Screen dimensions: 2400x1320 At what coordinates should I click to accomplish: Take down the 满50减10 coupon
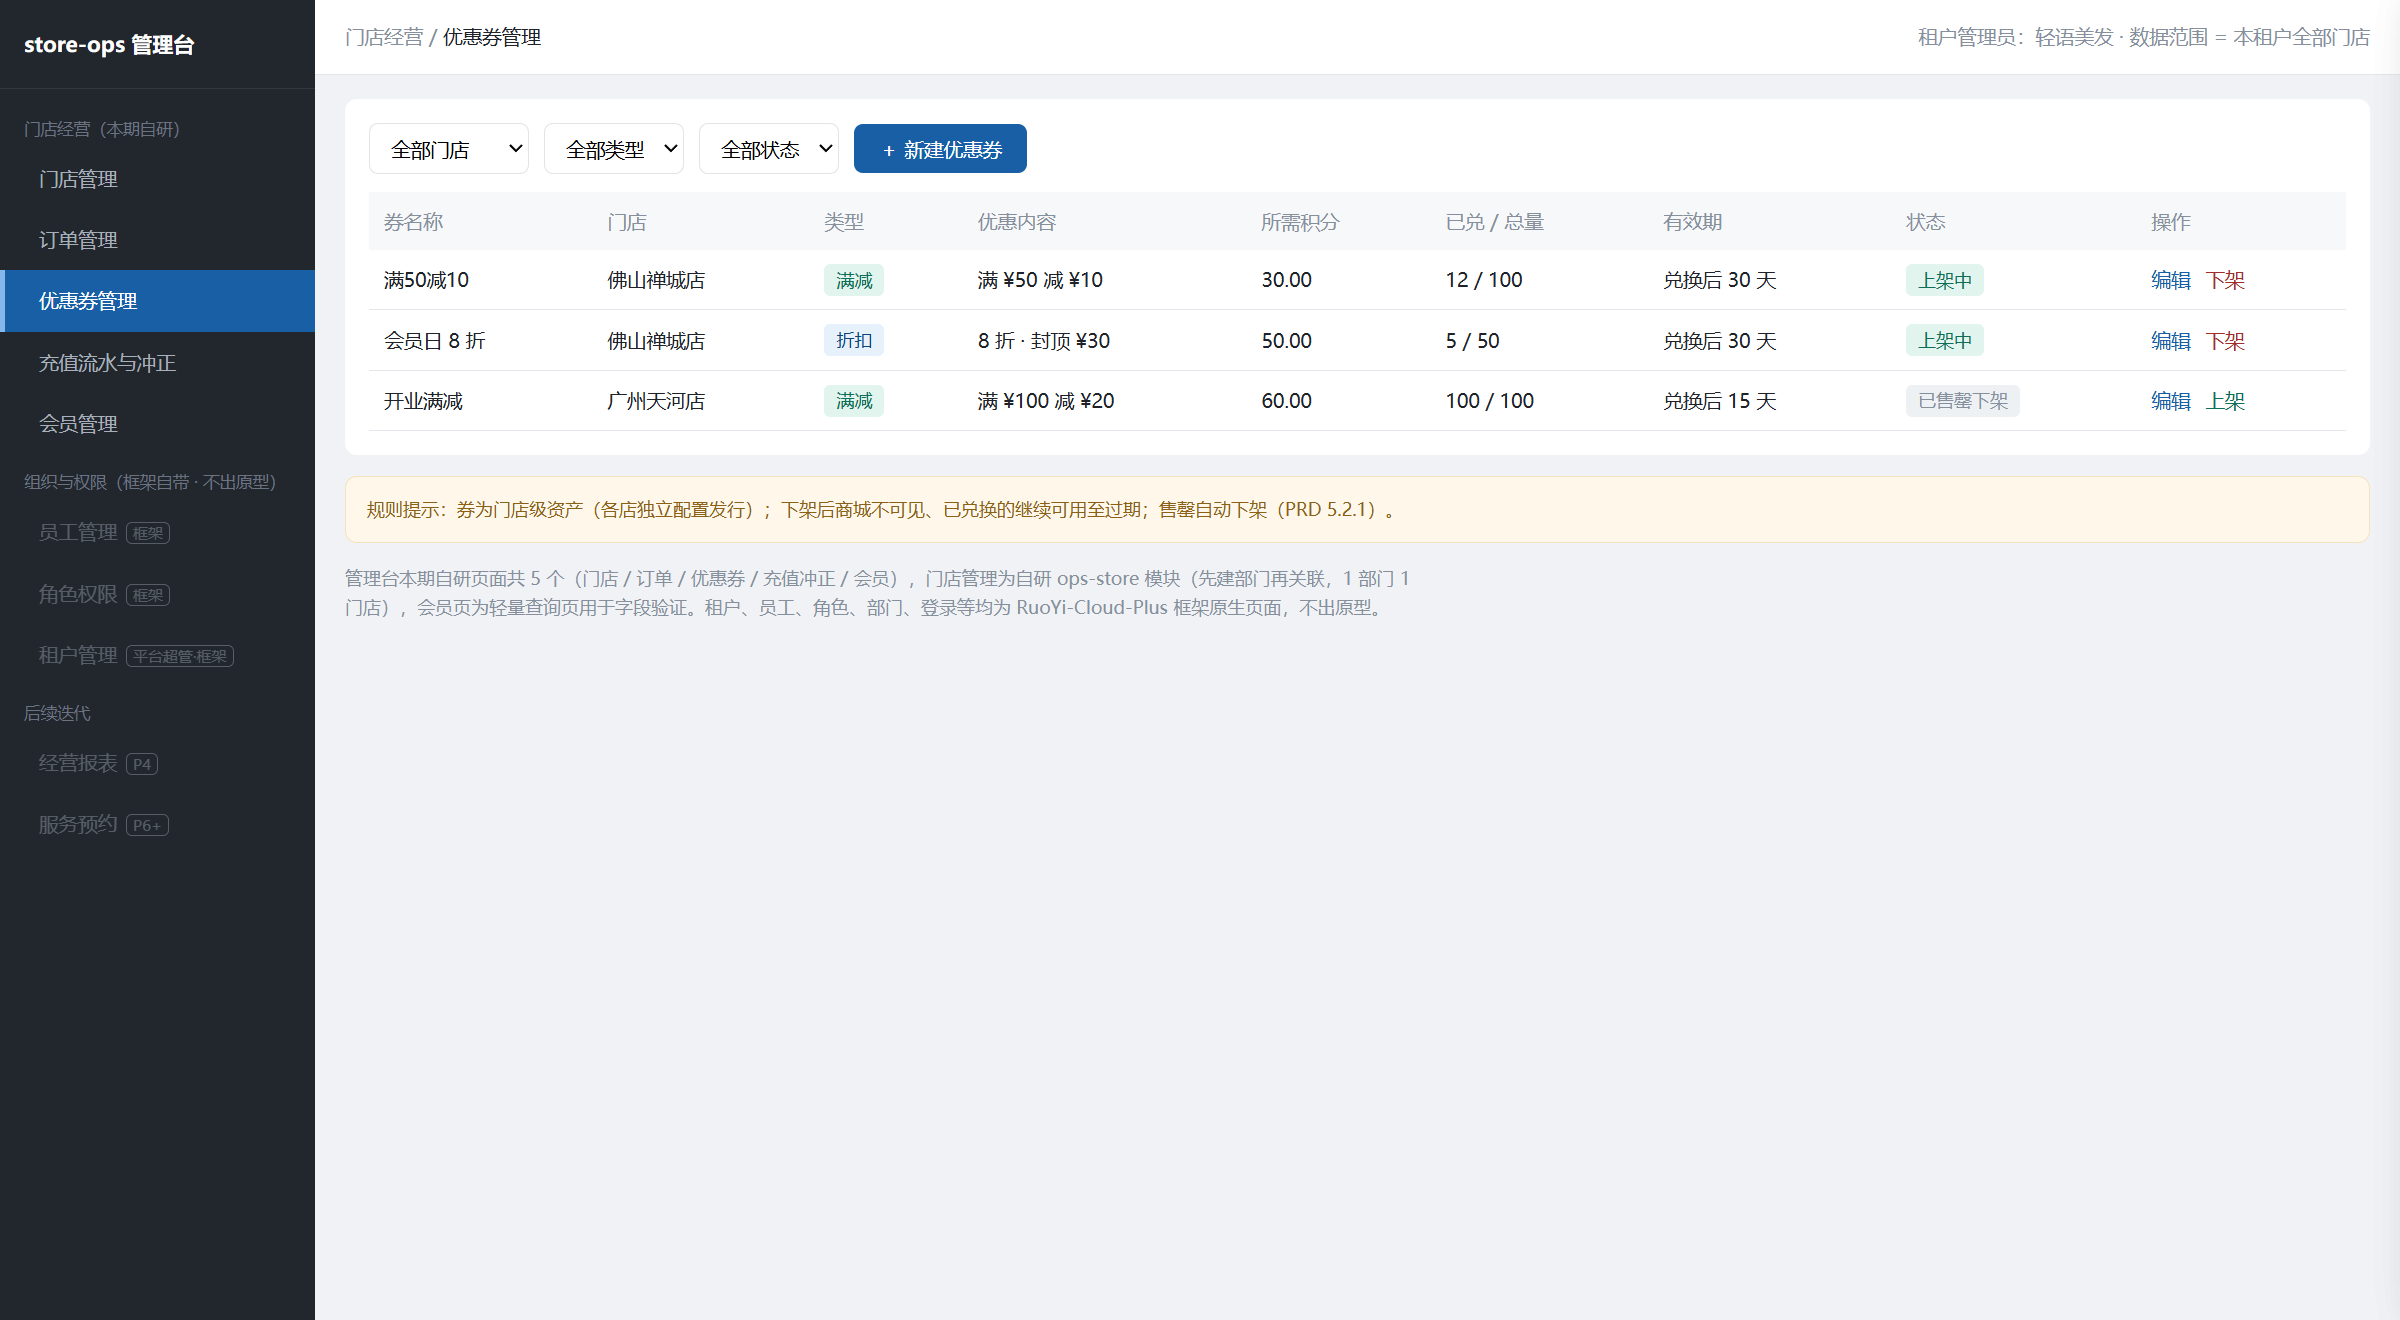(x=2225, y=280)
